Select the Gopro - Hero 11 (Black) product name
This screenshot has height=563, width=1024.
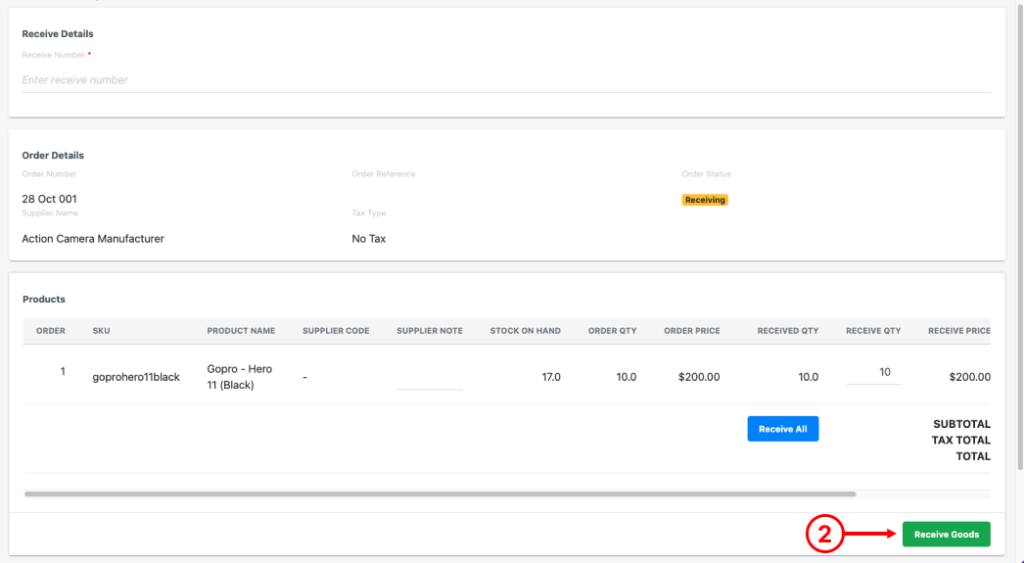click(x=239, y=377)
